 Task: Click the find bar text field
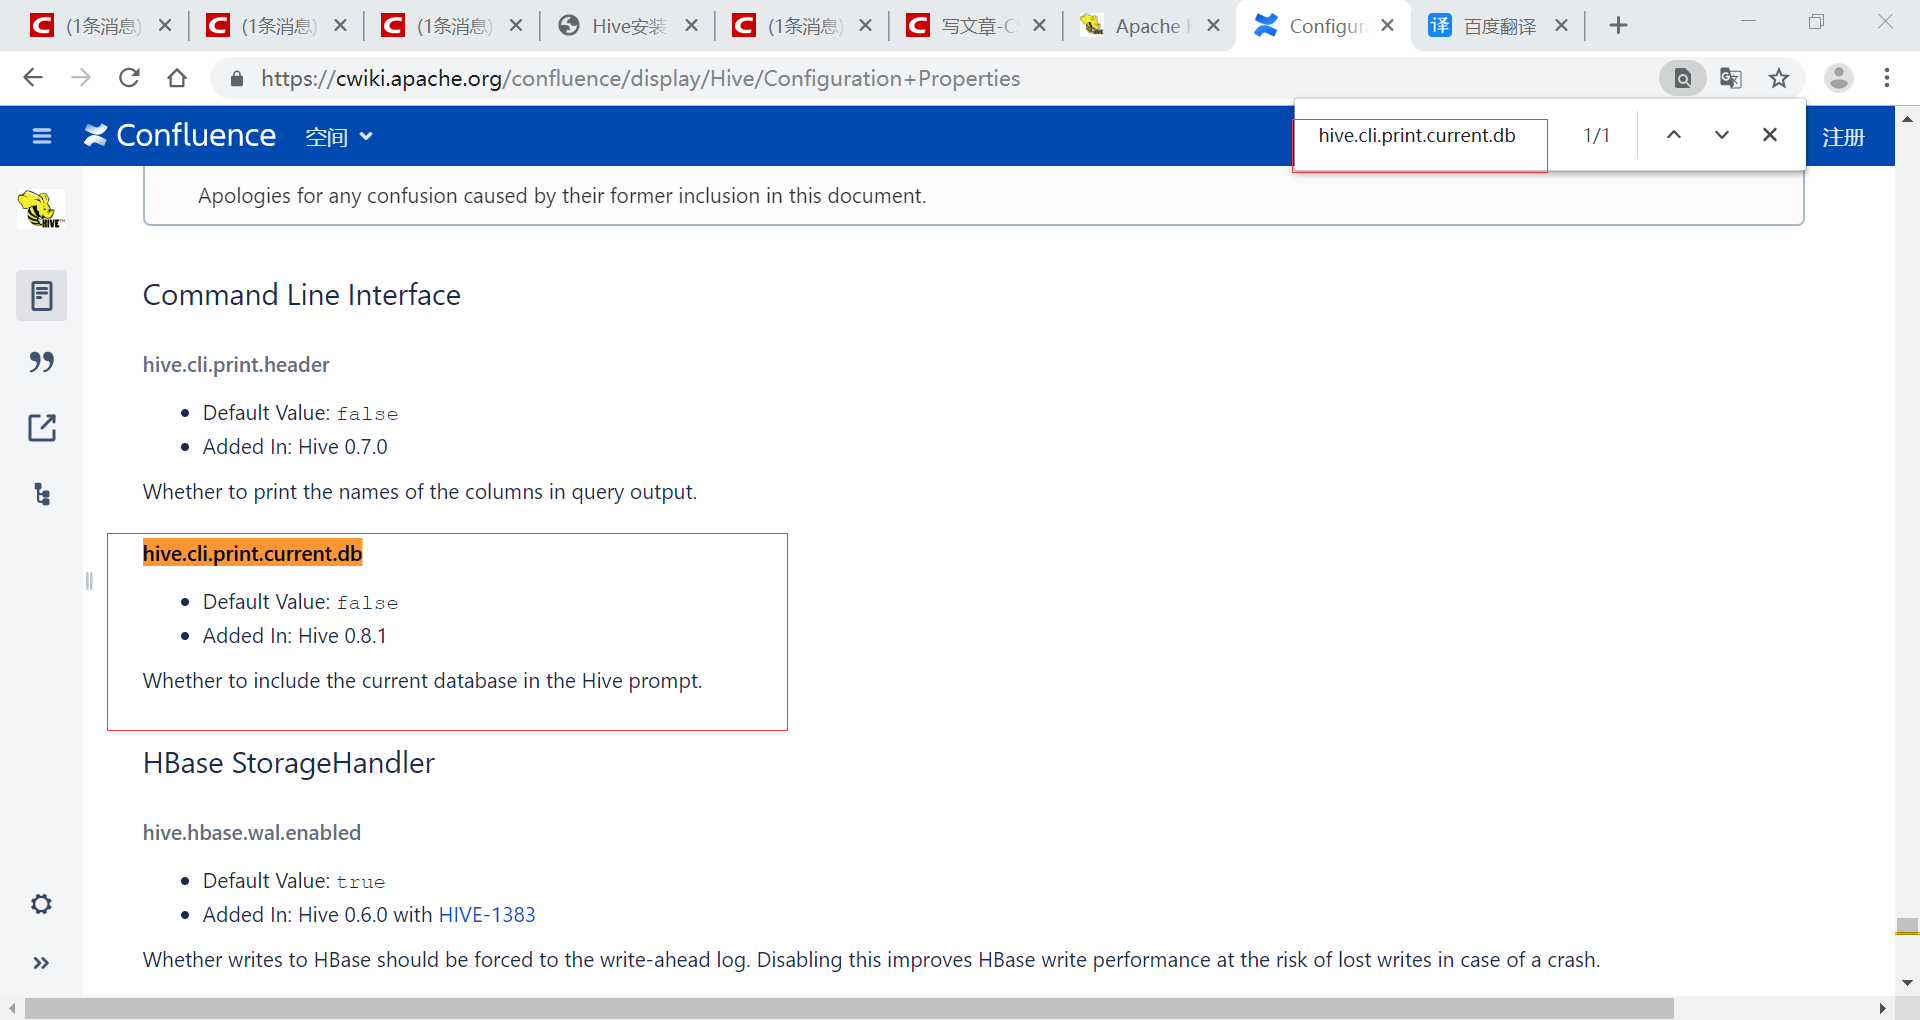coord(1420,136)
